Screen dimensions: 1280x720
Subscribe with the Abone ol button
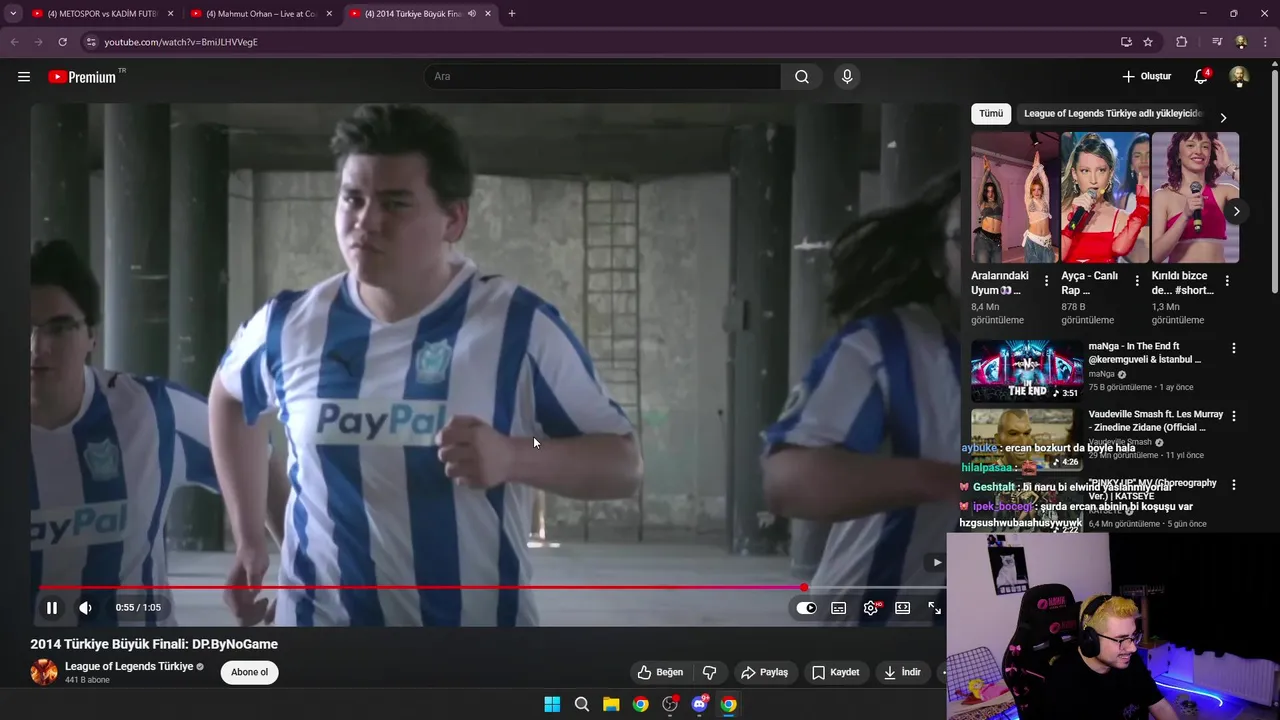coord(250,672)
